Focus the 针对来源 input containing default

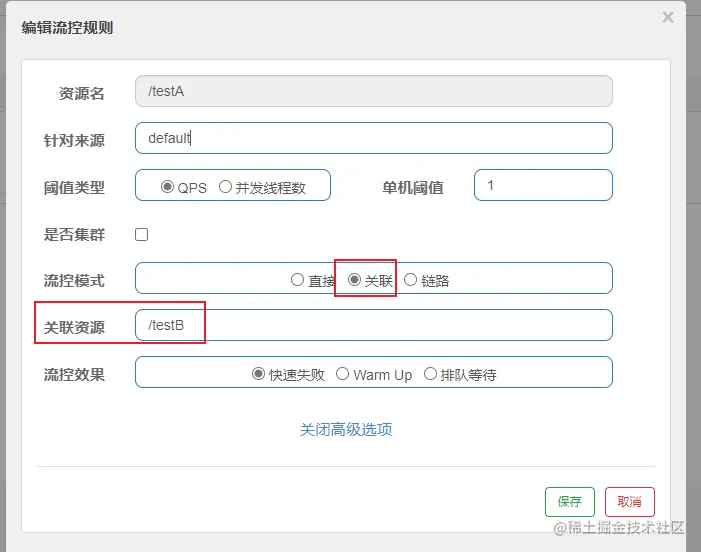click(374, 138)
